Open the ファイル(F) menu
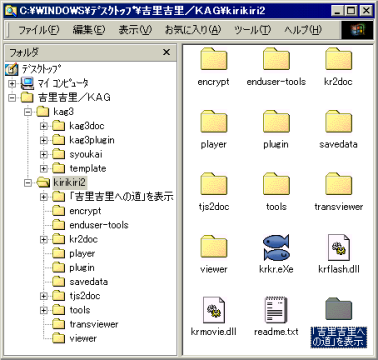 (39, 30)
